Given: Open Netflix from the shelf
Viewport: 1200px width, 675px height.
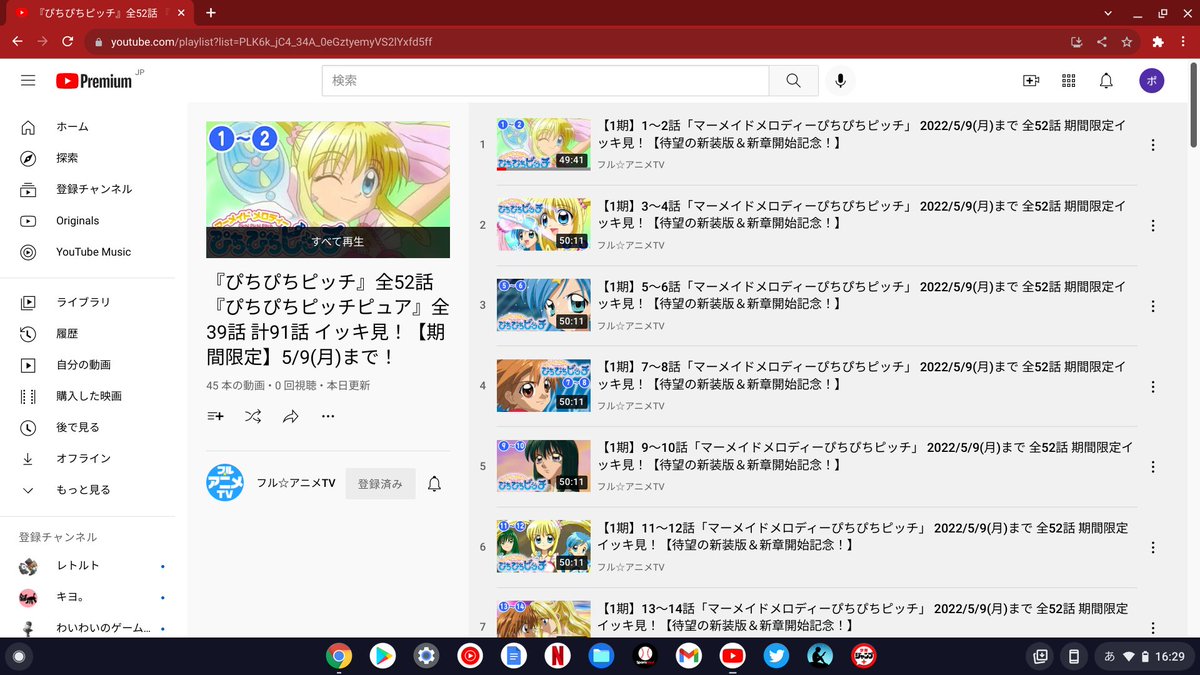Looking at the screenshot, I should tap(557, 656).
